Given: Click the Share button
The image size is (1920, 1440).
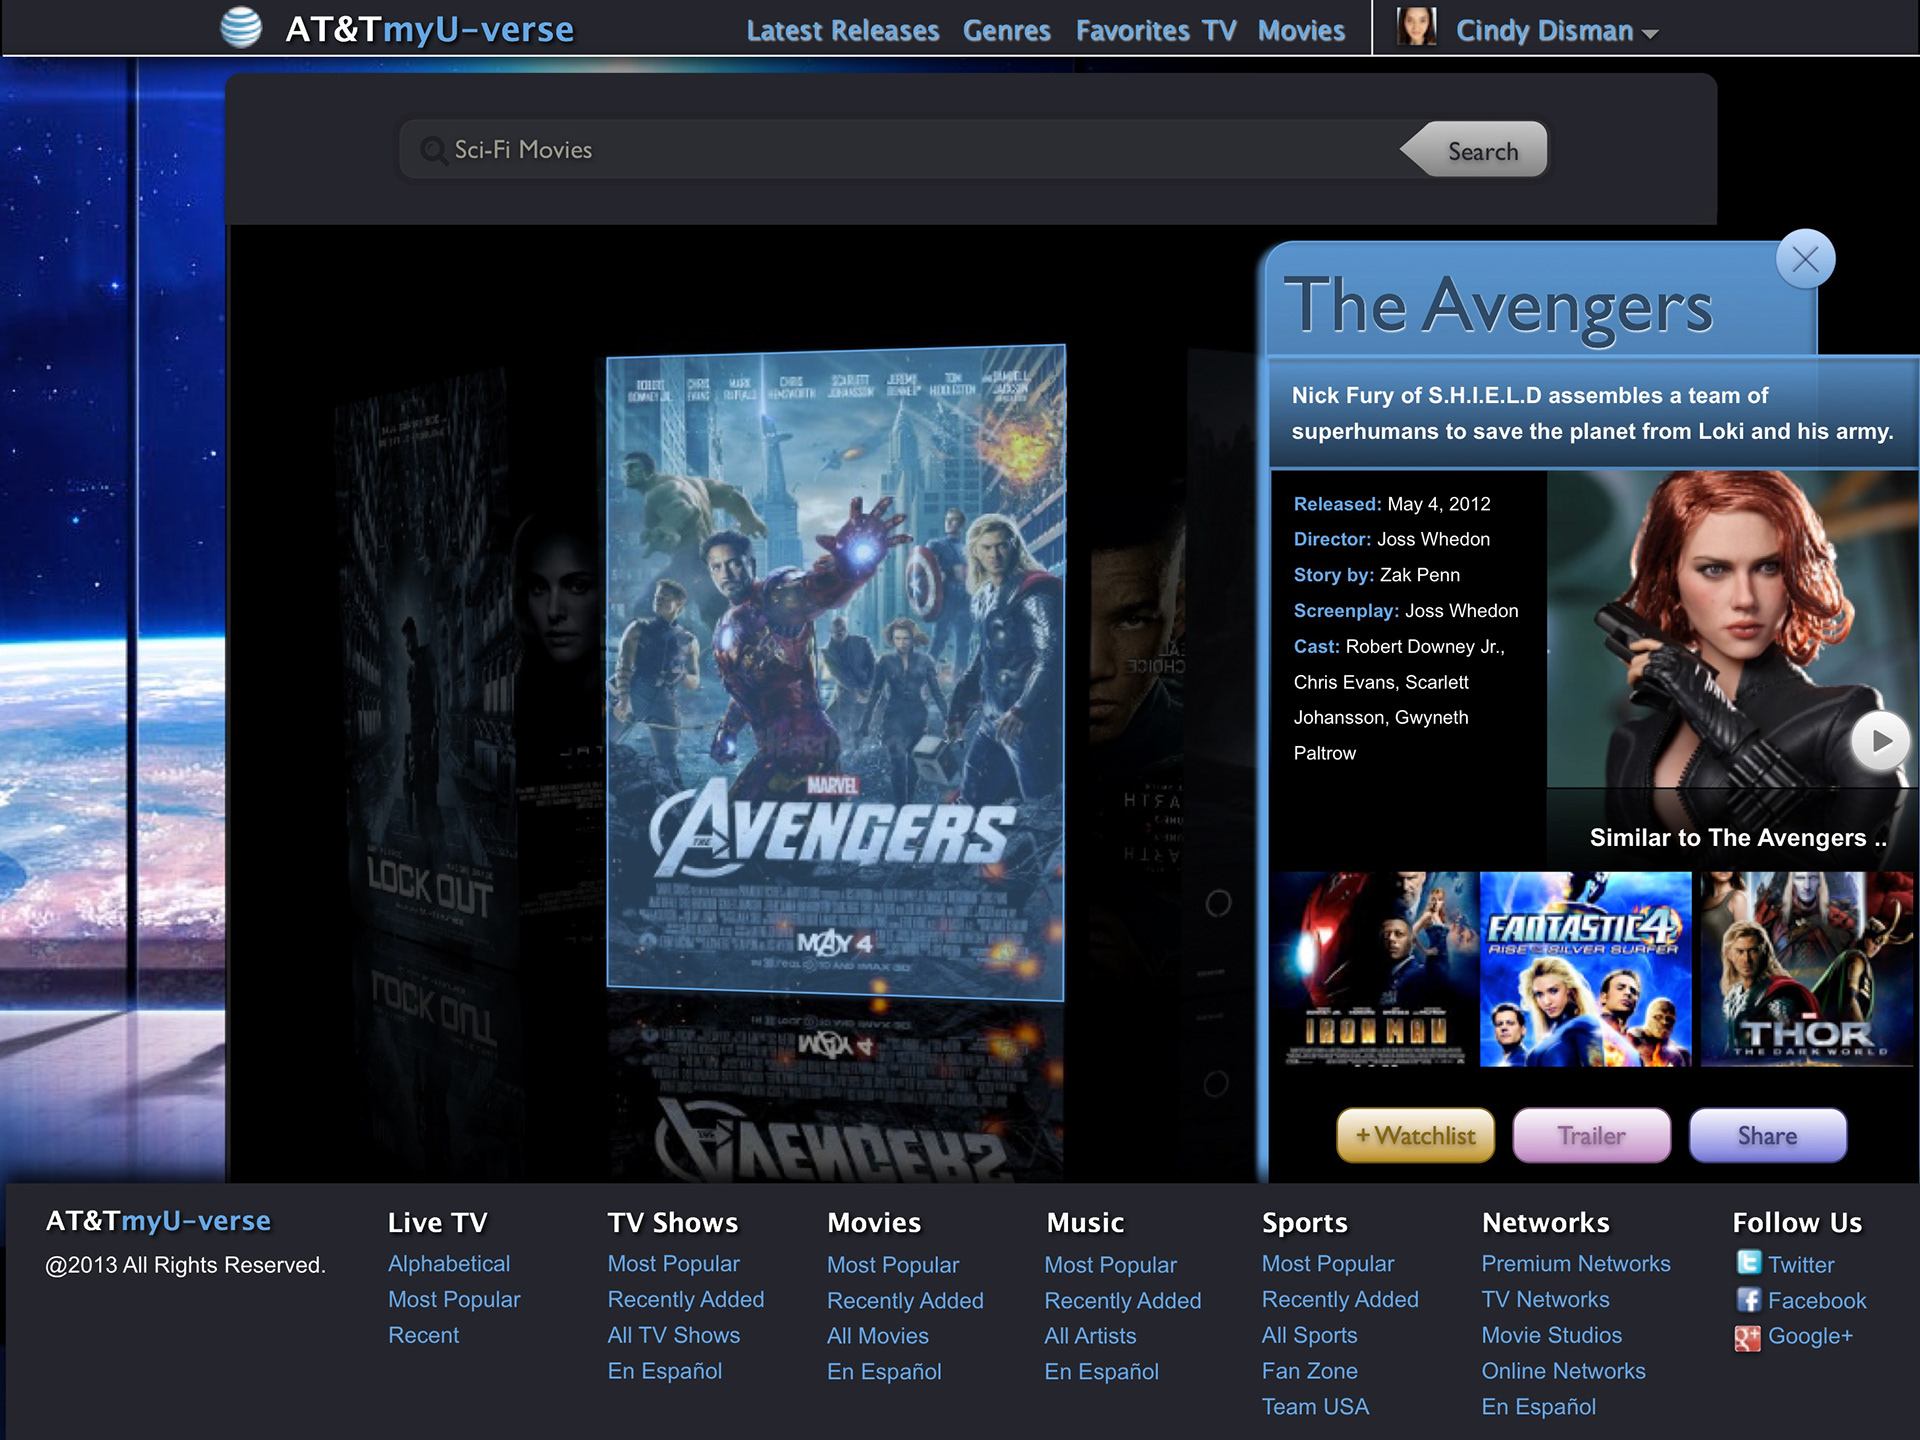Looking at the screenshot, I should (1767, 1135).
